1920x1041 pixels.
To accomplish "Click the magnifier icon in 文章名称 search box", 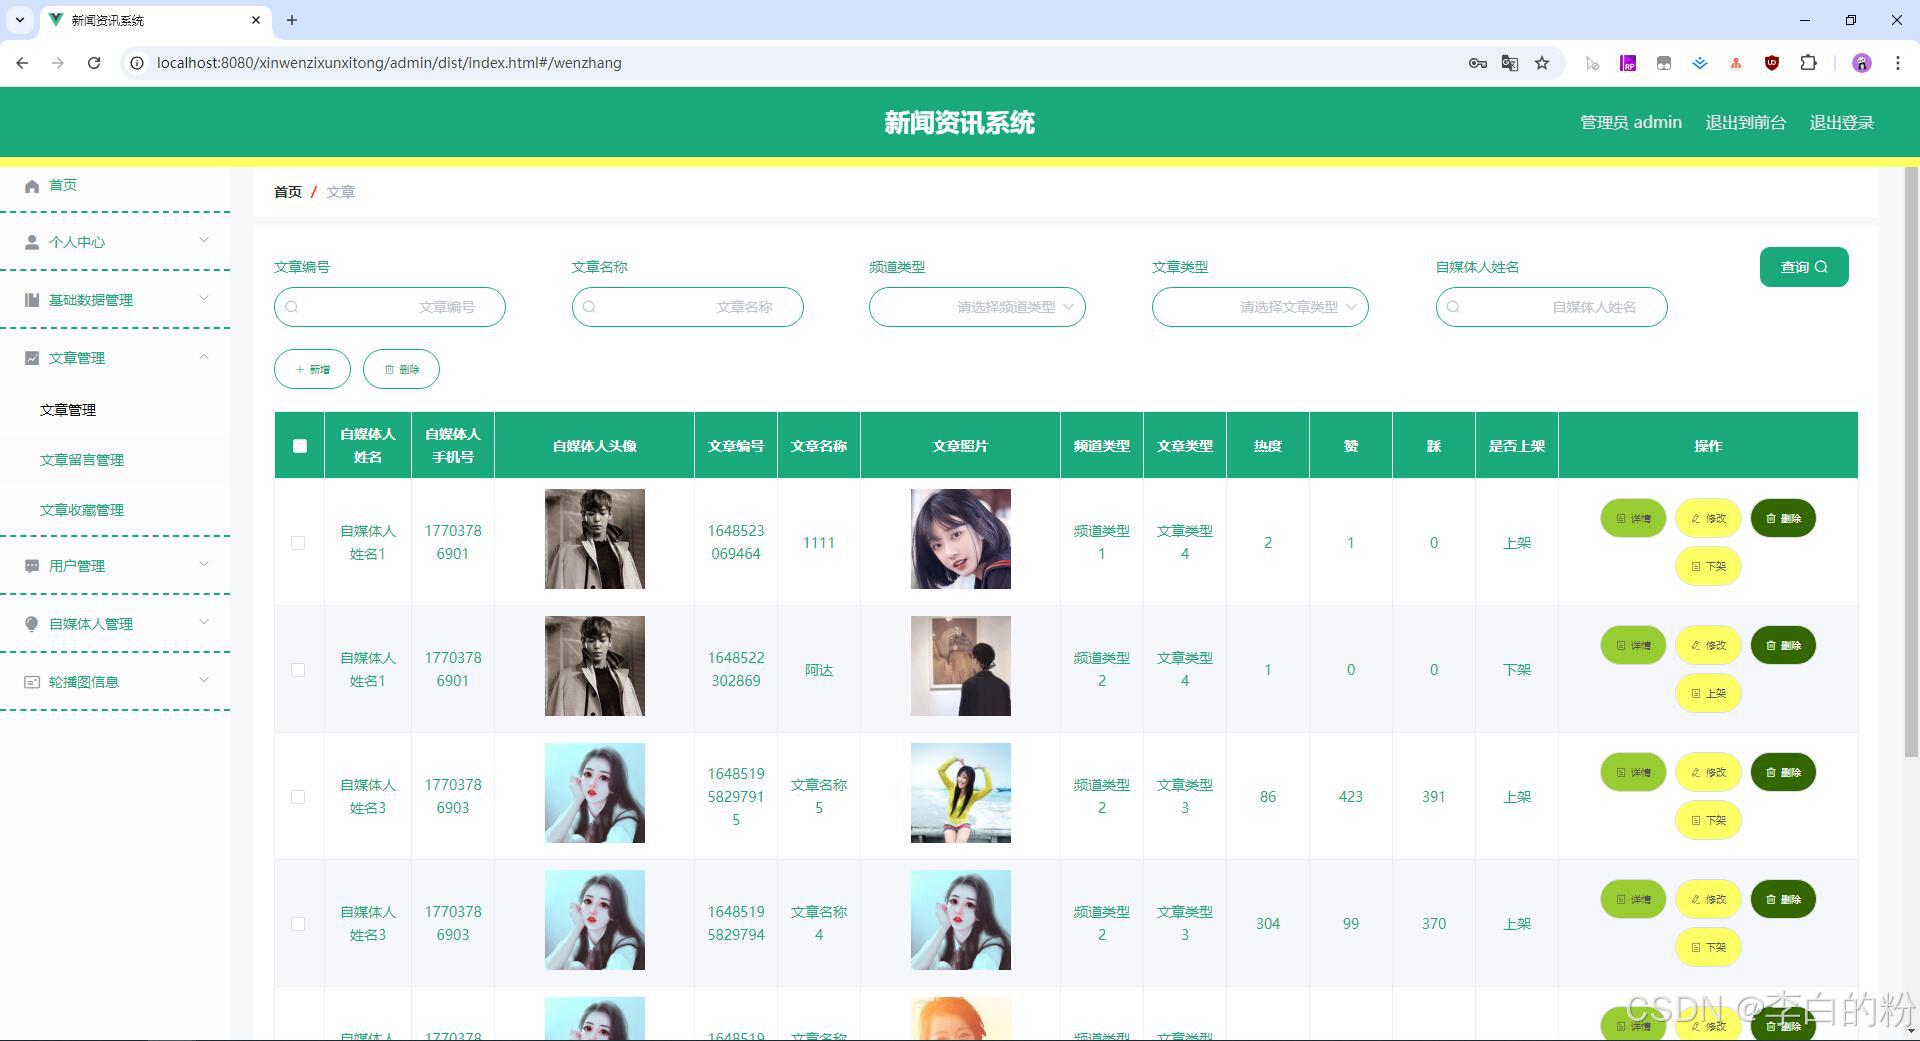I will click(x=589, y=307).
